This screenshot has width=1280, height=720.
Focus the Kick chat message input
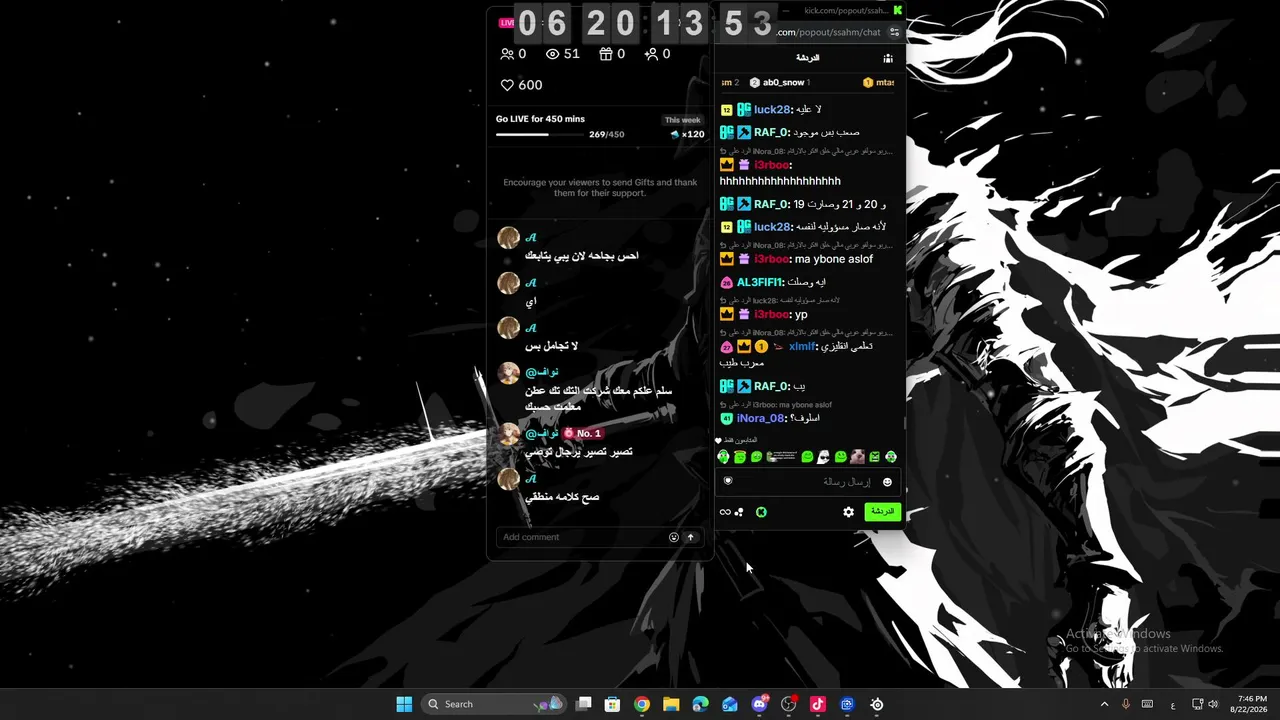click(810, 482)
